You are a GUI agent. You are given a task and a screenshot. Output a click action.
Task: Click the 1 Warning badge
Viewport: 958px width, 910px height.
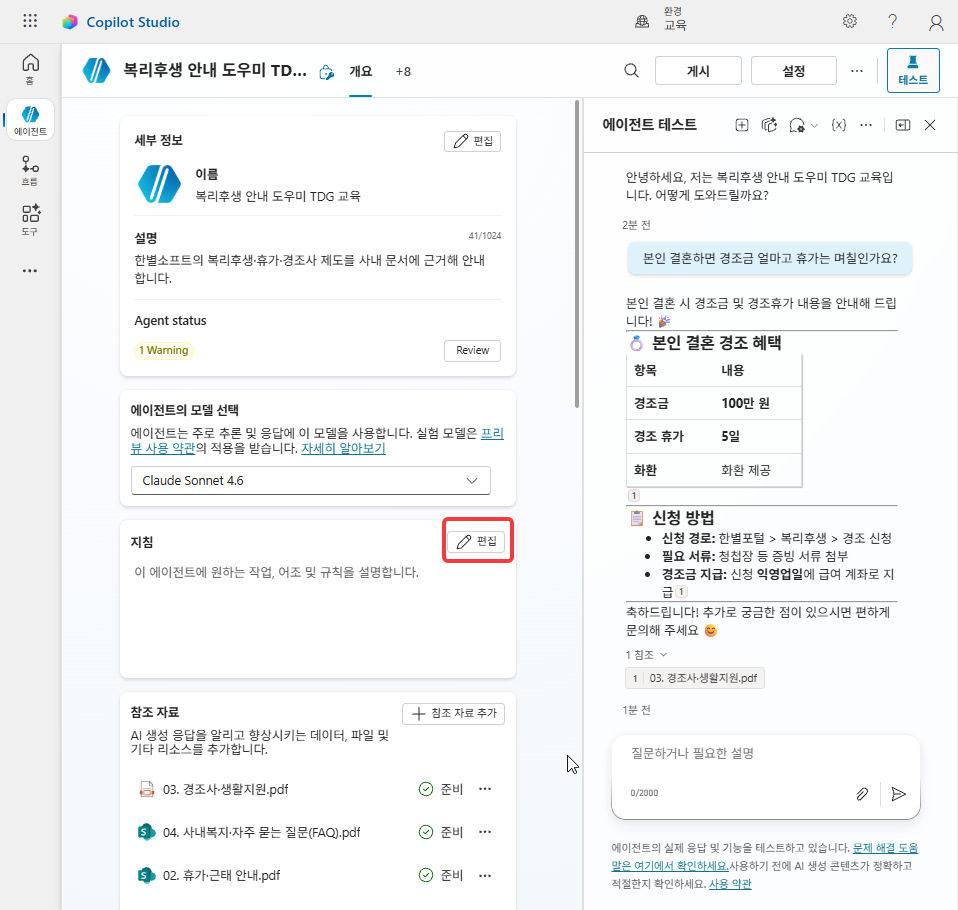[x=164, y=350]
